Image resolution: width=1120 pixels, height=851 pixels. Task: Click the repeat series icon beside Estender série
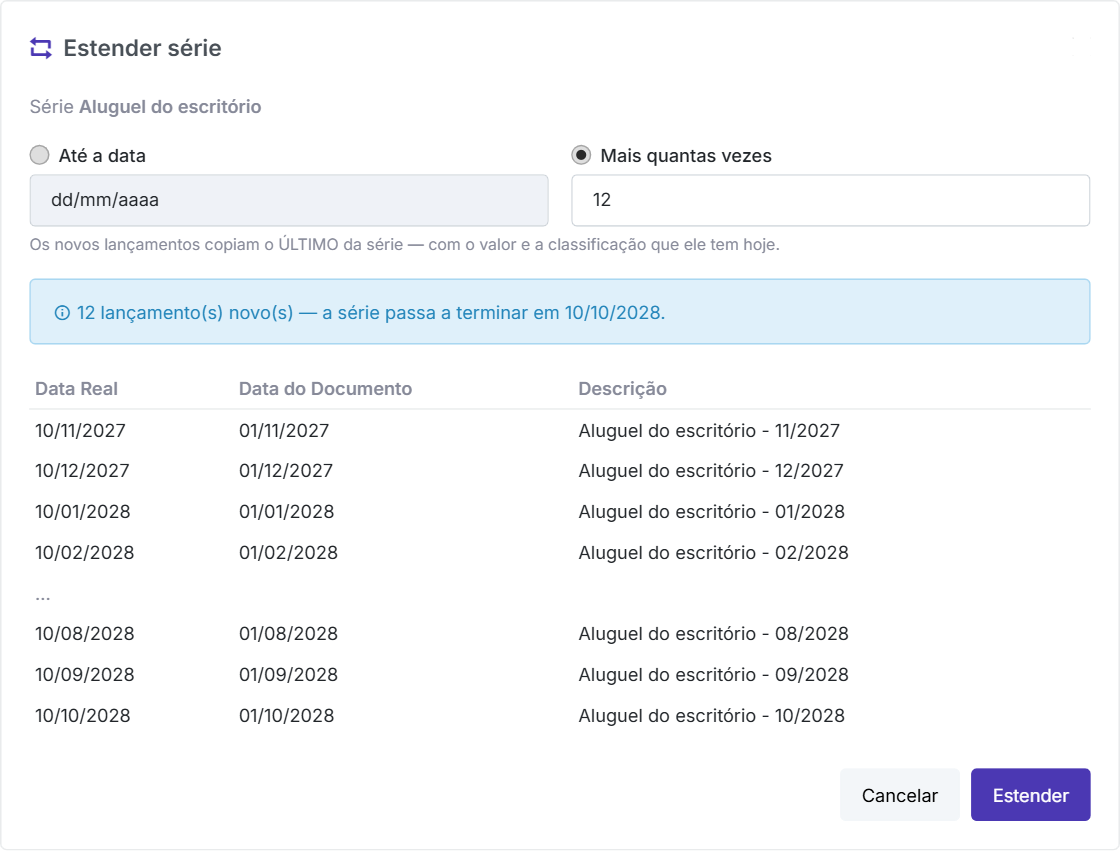point(41,49)
